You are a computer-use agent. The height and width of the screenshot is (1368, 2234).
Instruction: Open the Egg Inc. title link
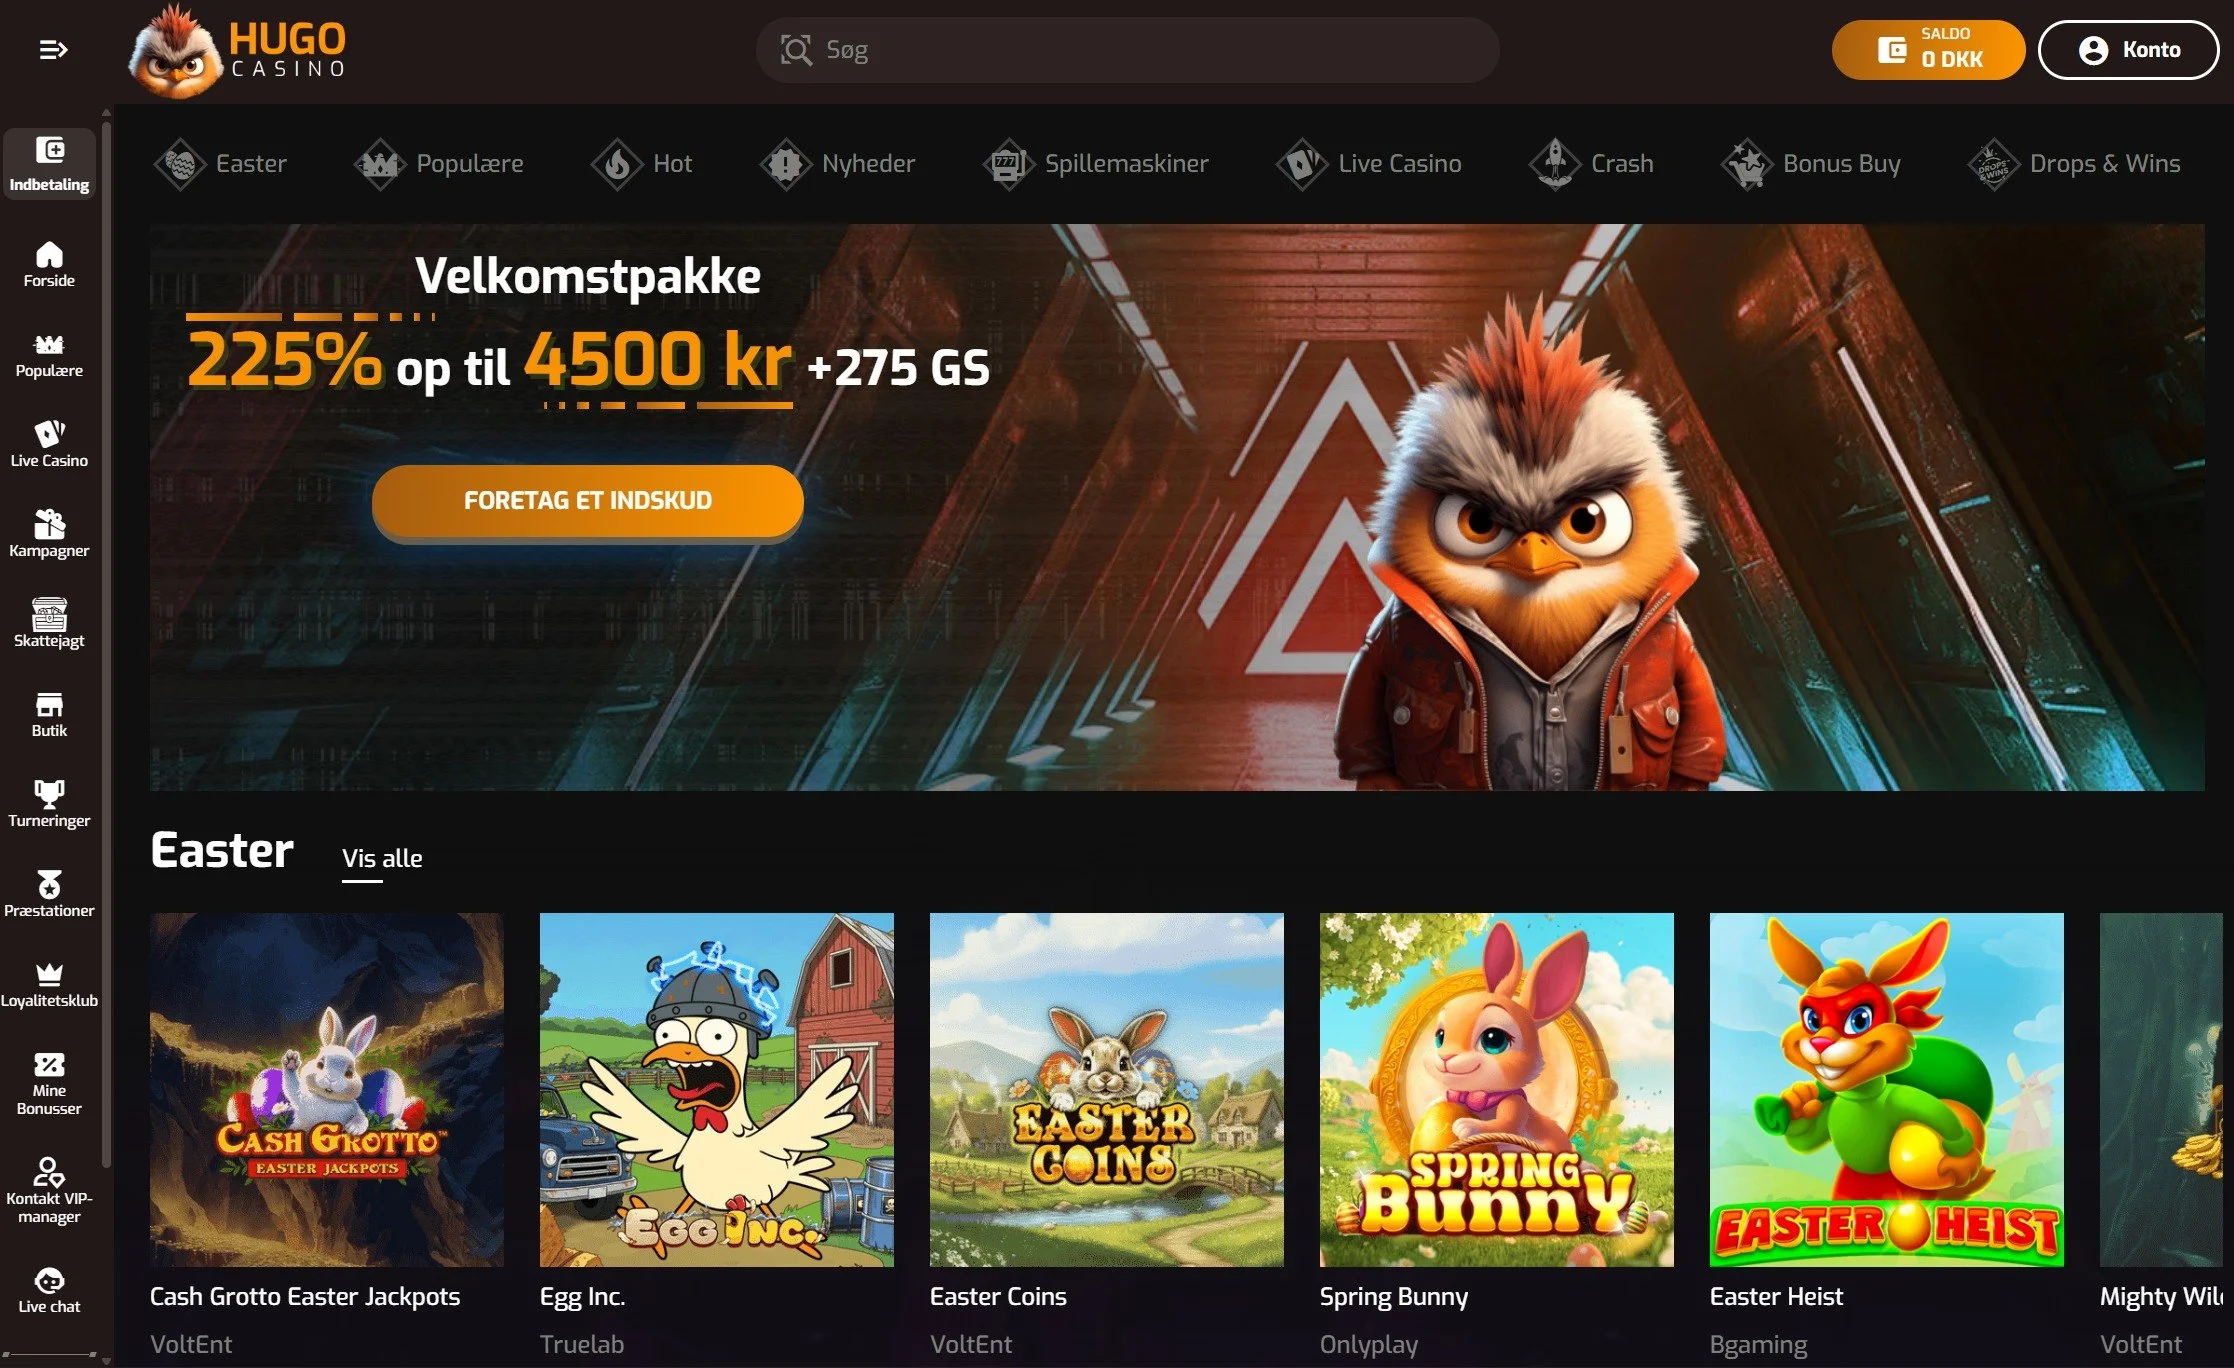(582, 1296)
